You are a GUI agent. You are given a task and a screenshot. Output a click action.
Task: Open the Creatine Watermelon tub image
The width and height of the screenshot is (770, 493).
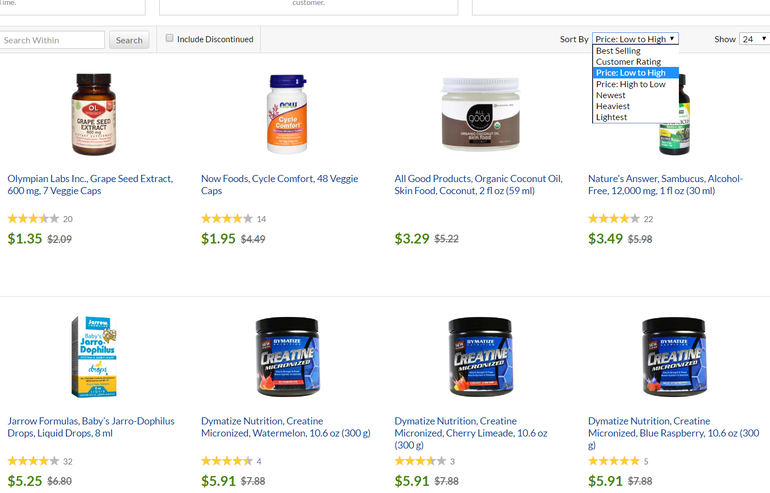[287, 356]
